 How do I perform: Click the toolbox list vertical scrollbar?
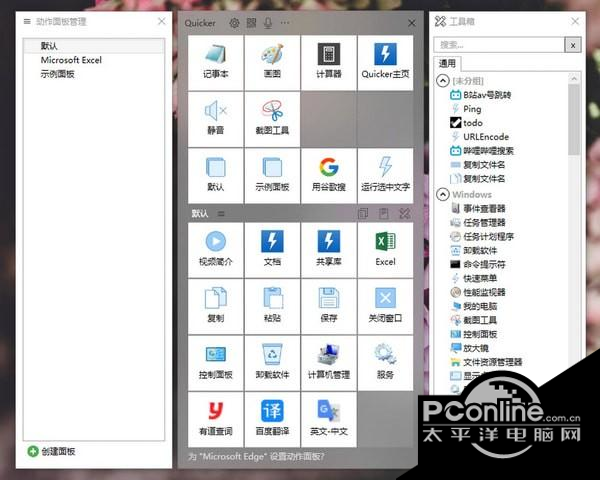pyautogui.click(x=574, y=119)
